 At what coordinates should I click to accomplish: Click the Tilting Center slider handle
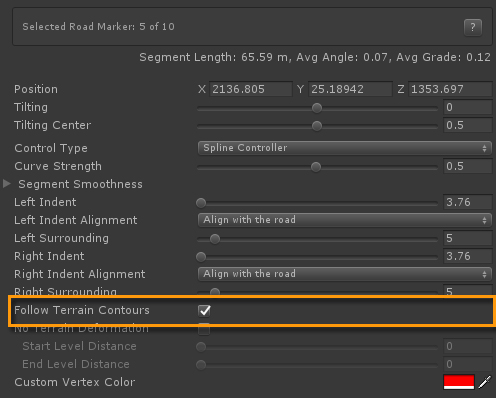point(317,126)
